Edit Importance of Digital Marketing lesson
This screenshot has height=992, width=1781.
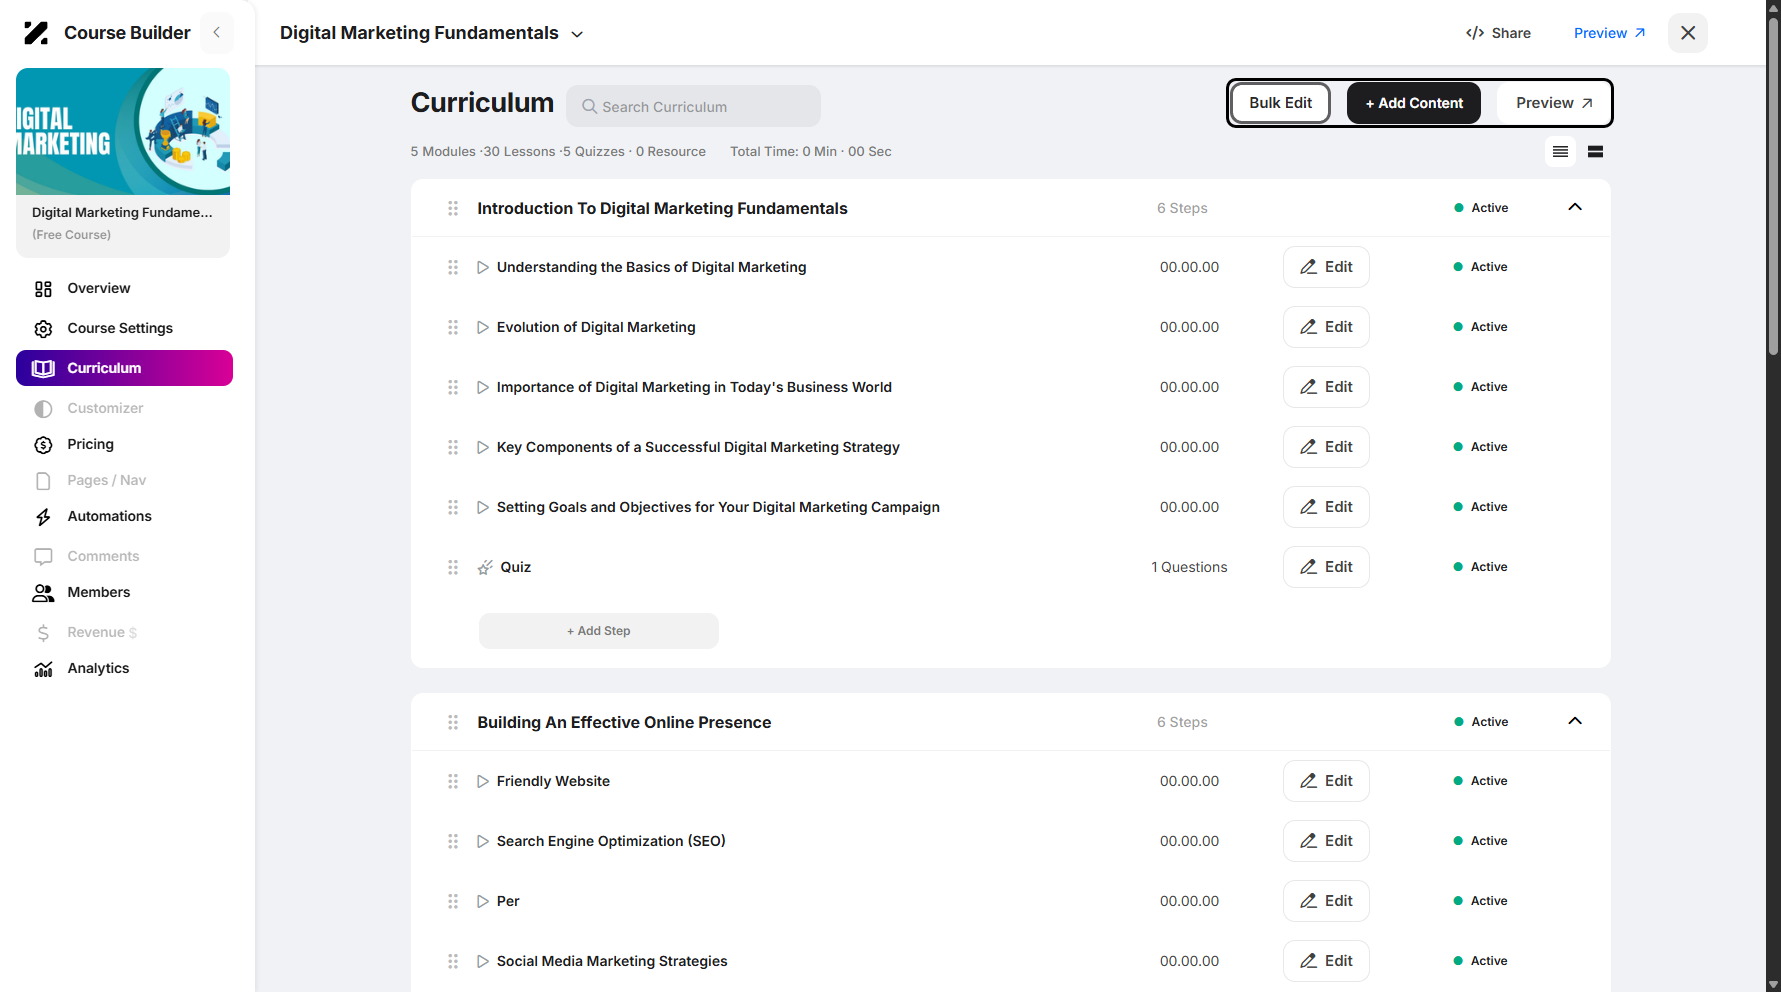pos(1326,387)
